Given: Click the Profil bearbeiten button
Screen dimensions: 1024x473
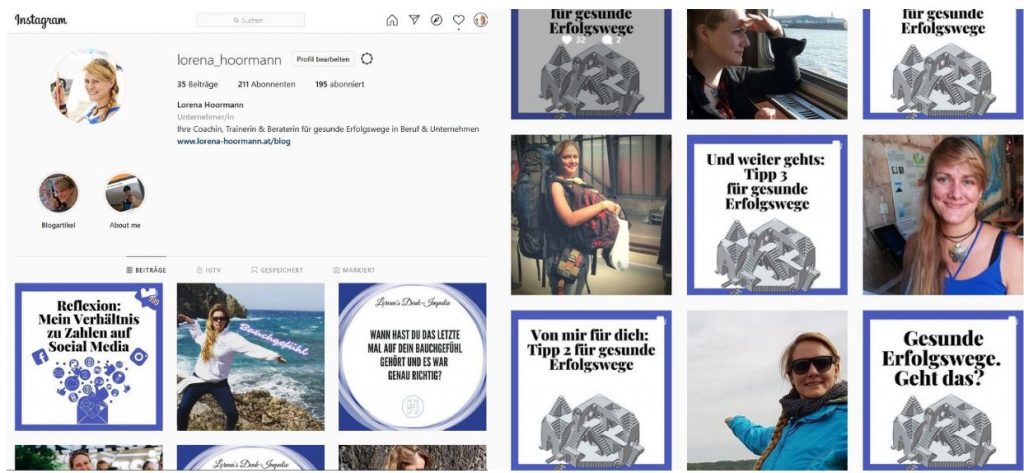Looking at the screenshot, I should click(323, 59).
